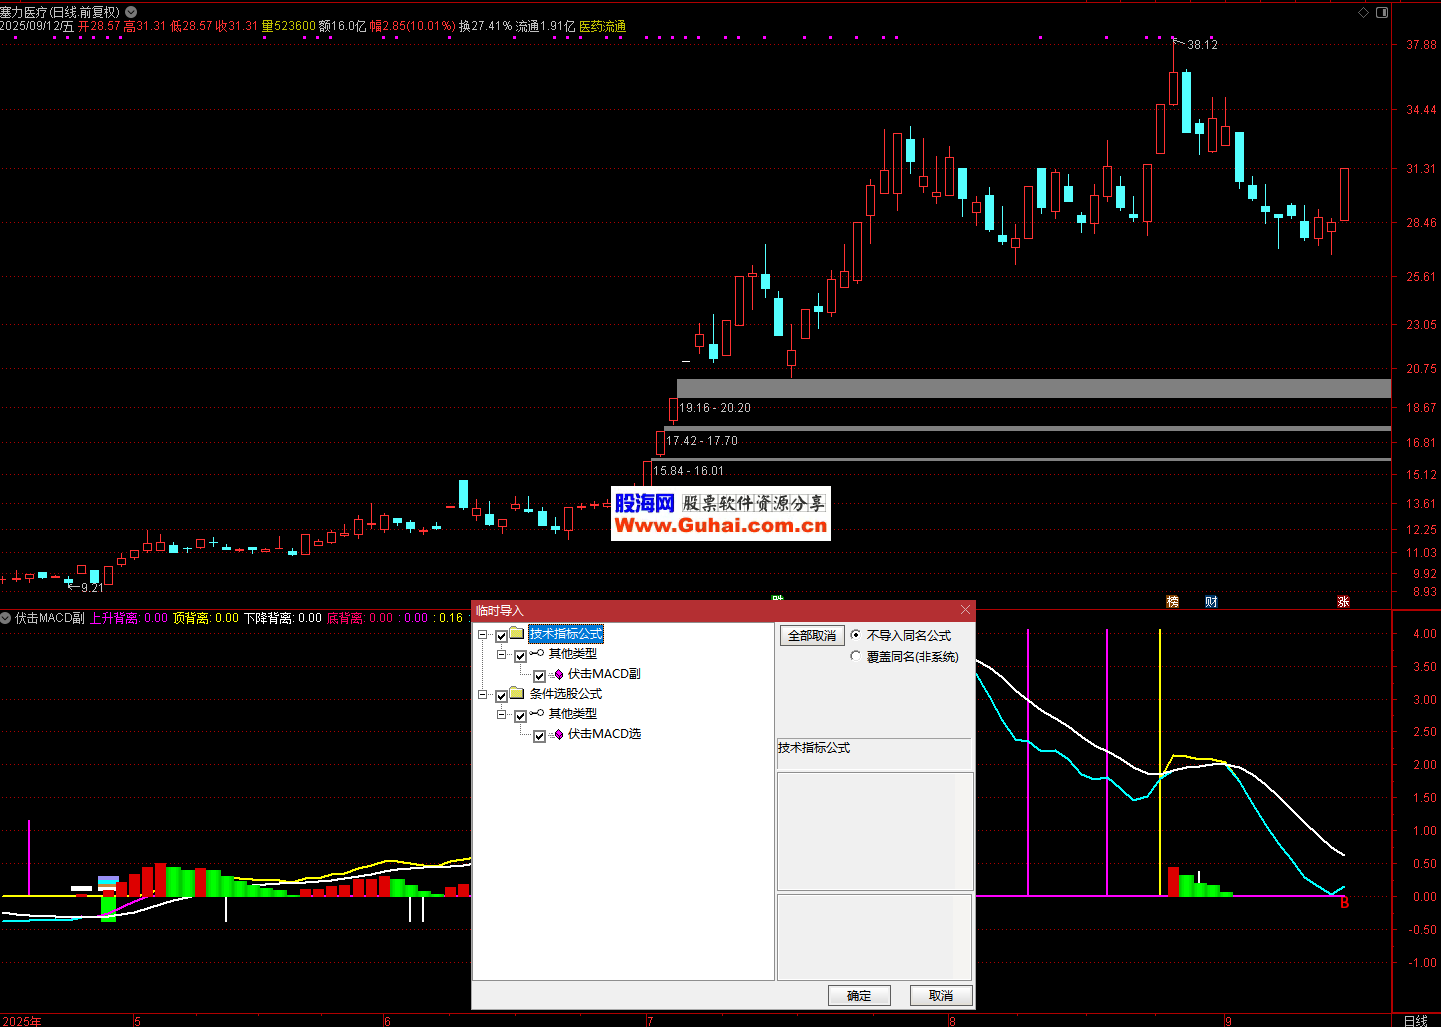Click the 涨 event marker on chart

[x=1343, y=601]
